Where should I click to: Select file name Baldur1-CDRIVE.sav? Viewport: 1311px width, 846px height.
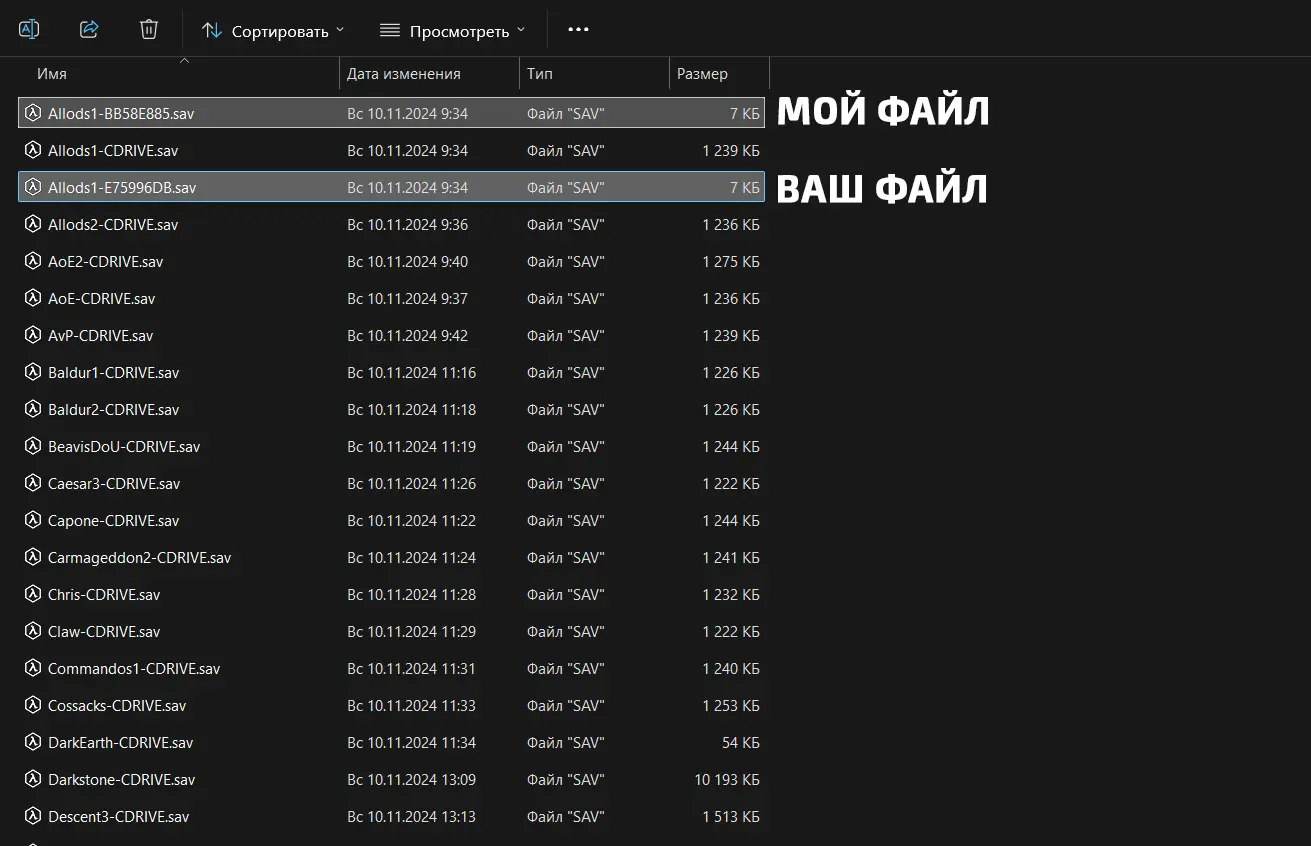(114, 373)
